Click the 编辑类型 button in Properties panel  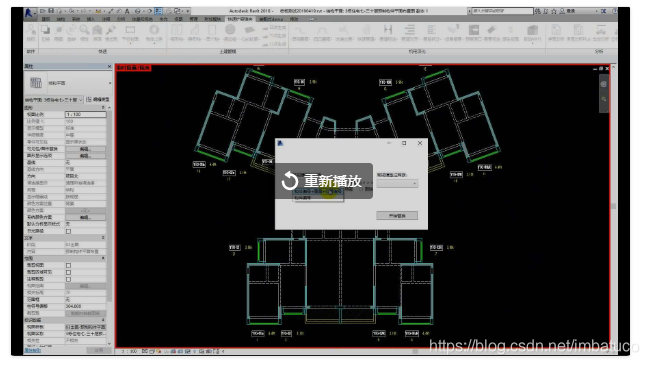tap(99, 100)
